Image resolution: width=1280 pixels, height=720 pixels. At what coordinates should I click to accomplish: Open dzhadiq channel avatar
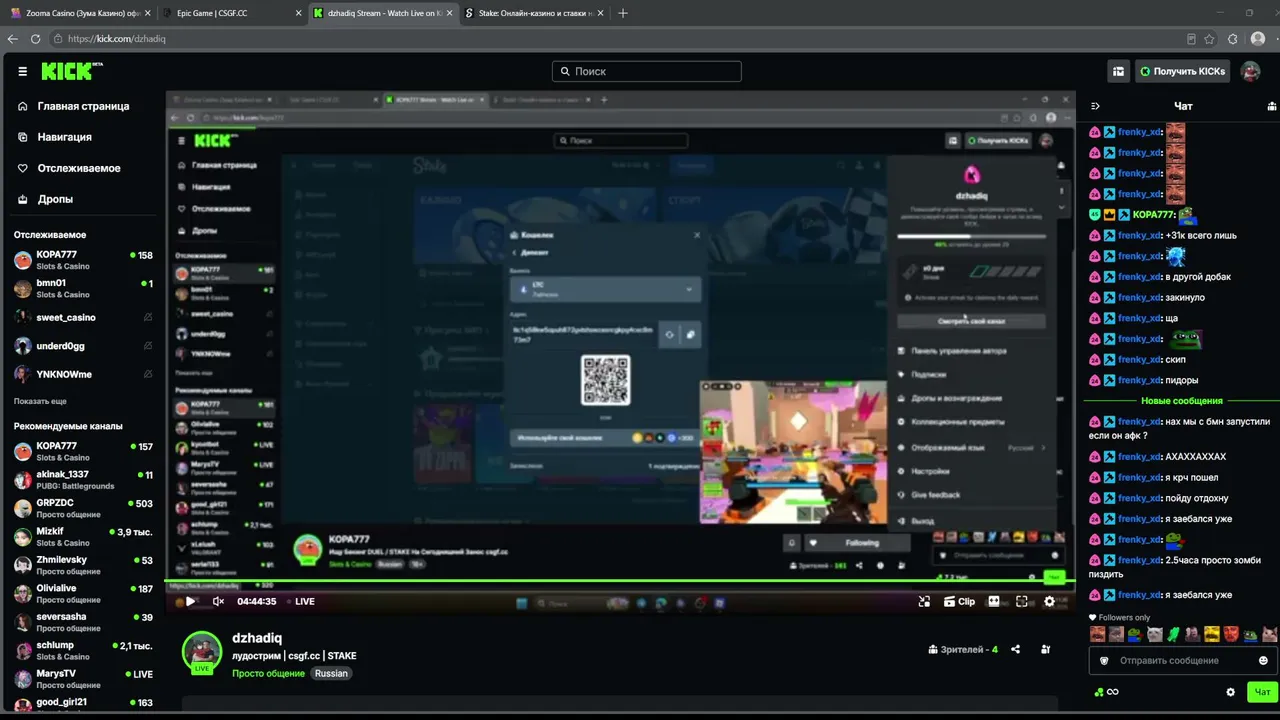202,652
